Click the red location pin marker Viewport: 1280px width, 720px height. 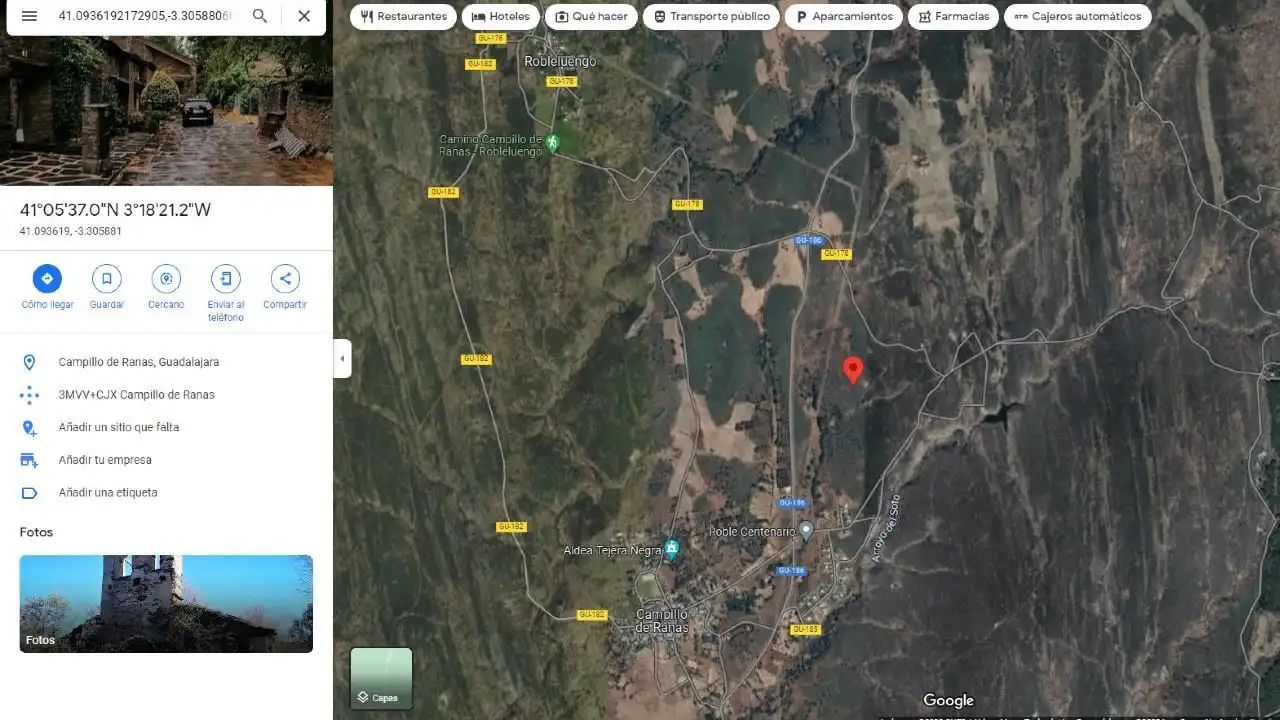click(853, 370)
